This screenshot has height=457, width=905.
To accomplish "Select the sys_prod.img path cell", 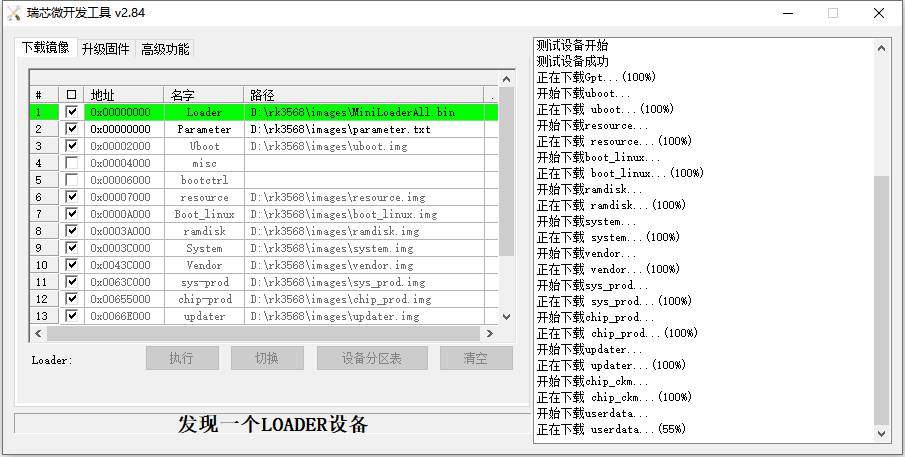I will coord(364,282).
